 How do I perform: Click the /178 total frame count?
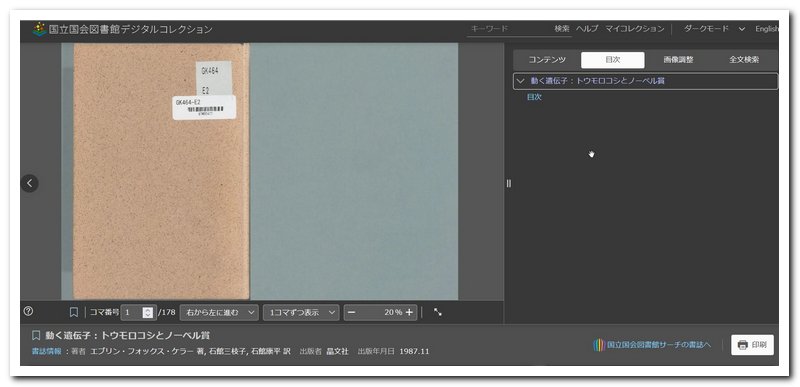click(167, 313)
